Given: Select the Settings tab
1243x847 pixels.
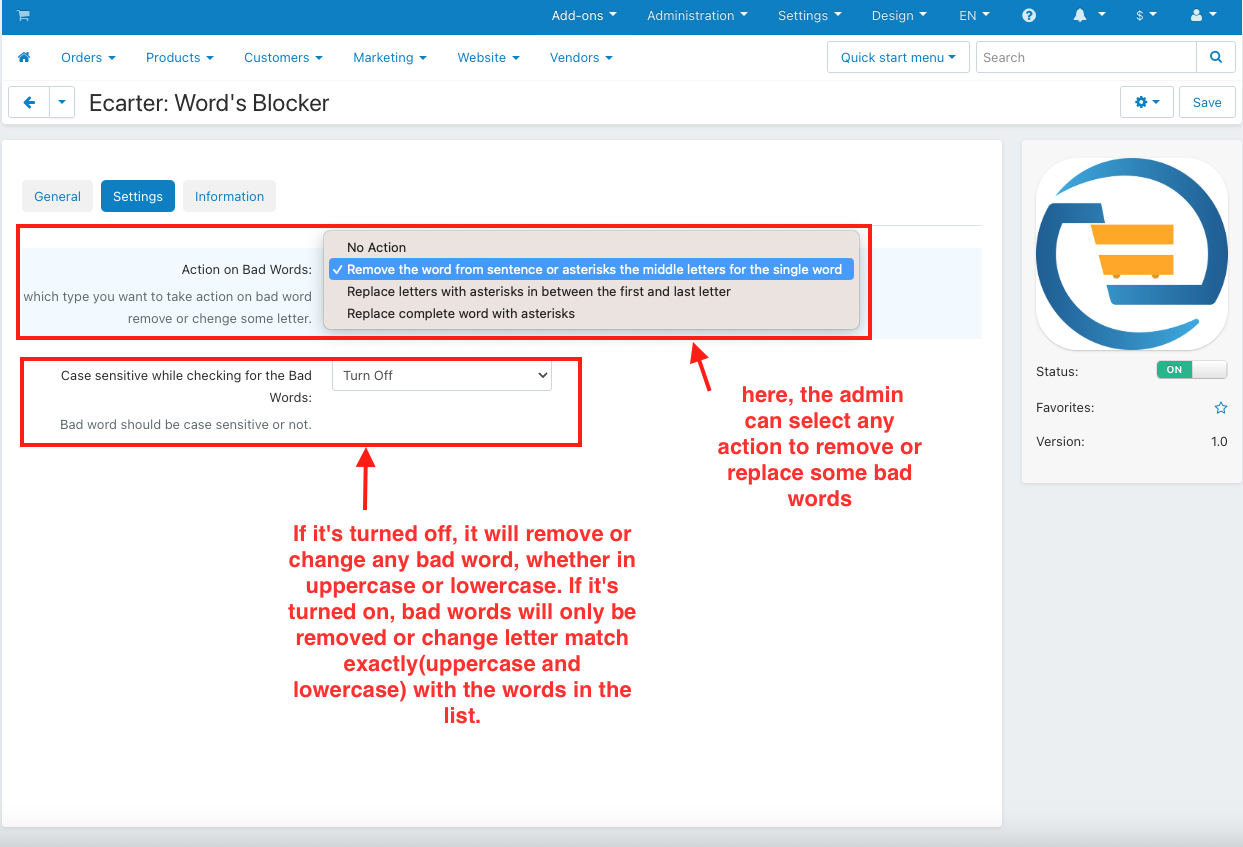Looking at the screenshot, I should point(138,196).
